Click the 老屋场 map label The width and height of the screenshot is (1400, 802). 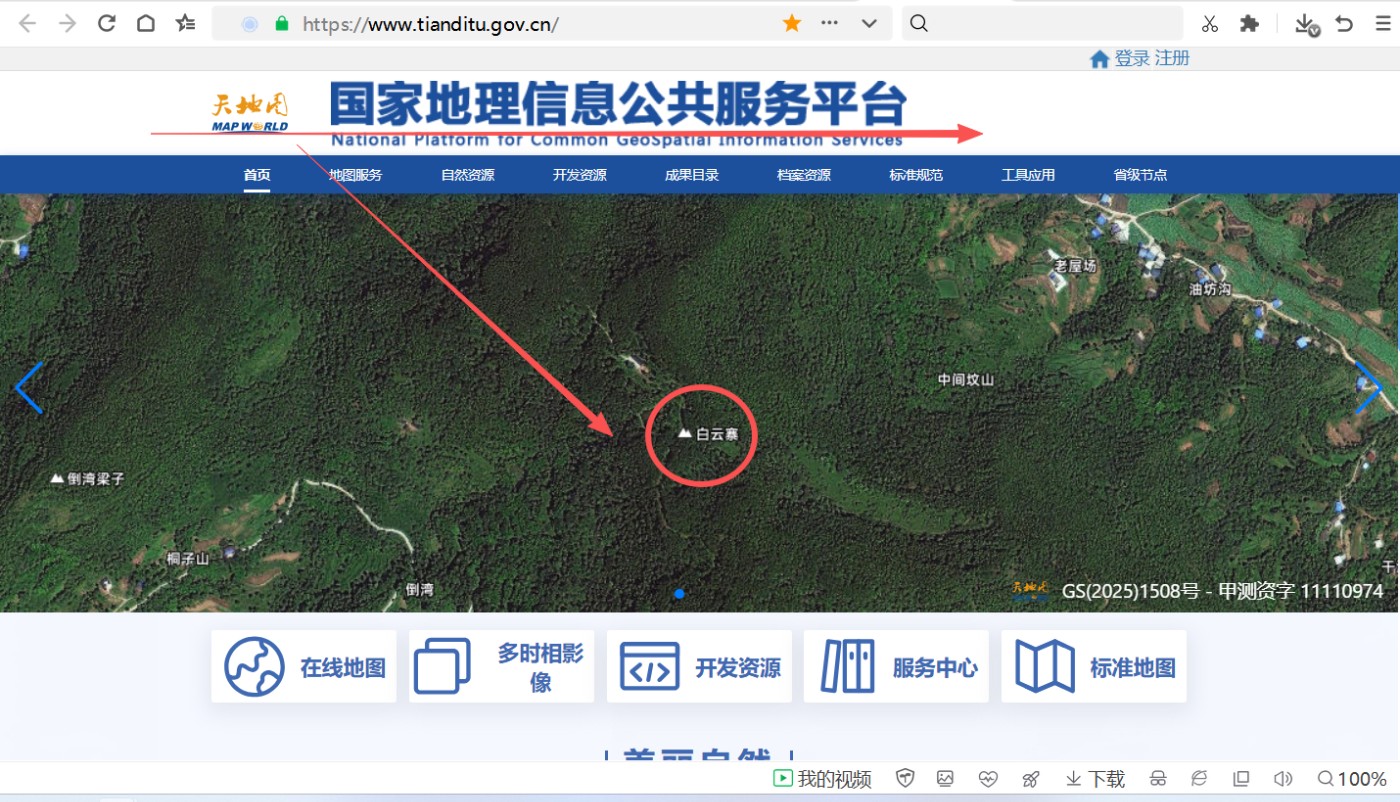[x=1075, y=266]
